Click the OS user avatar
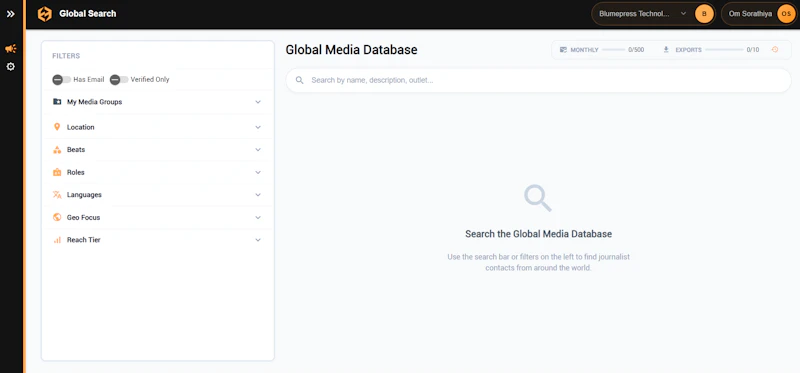 click(x=786, y=14)
